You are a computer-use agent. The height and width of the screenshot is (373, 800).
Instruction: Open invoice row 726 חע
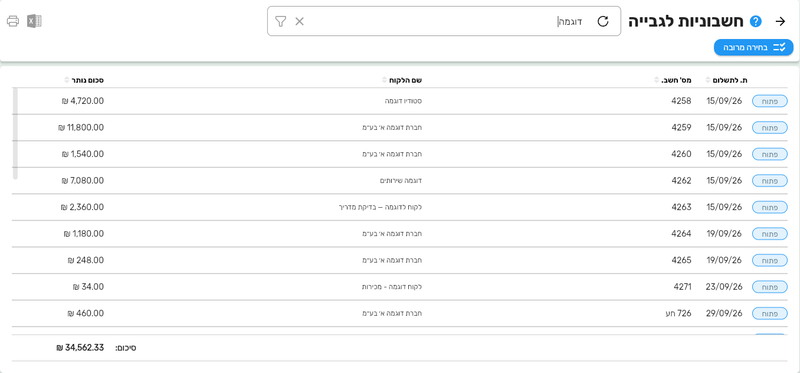coord(399,313)
